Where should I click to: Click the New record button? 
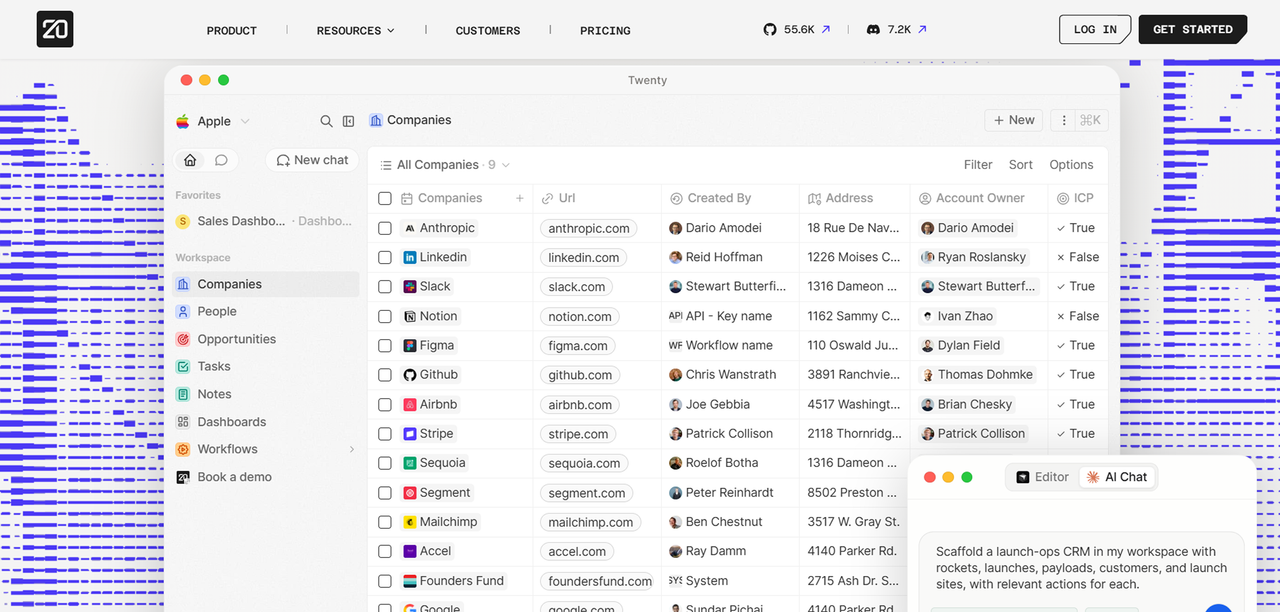[x=1014, y=120]
